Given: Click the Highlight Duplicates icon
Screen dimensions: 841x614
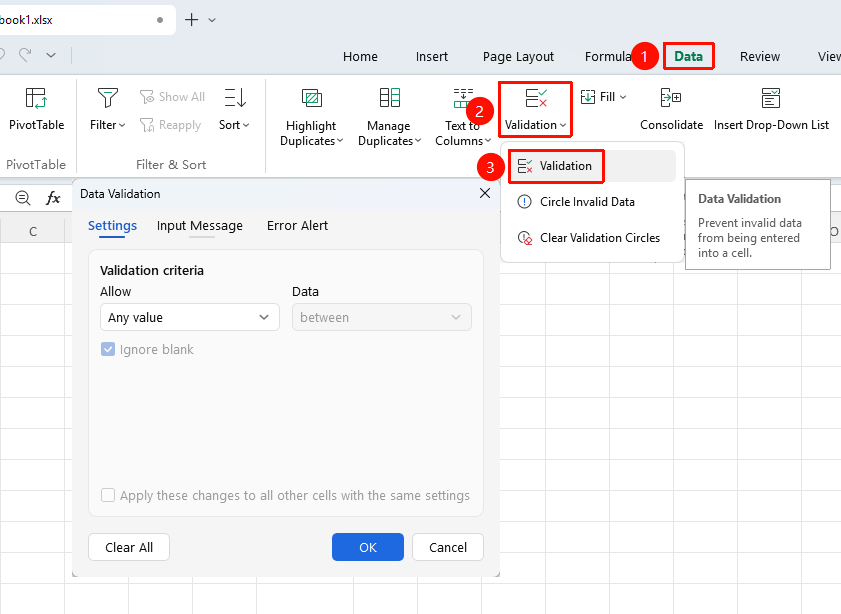Looking at the screenshot, I should pyautogui.click(x=312, y=98).
